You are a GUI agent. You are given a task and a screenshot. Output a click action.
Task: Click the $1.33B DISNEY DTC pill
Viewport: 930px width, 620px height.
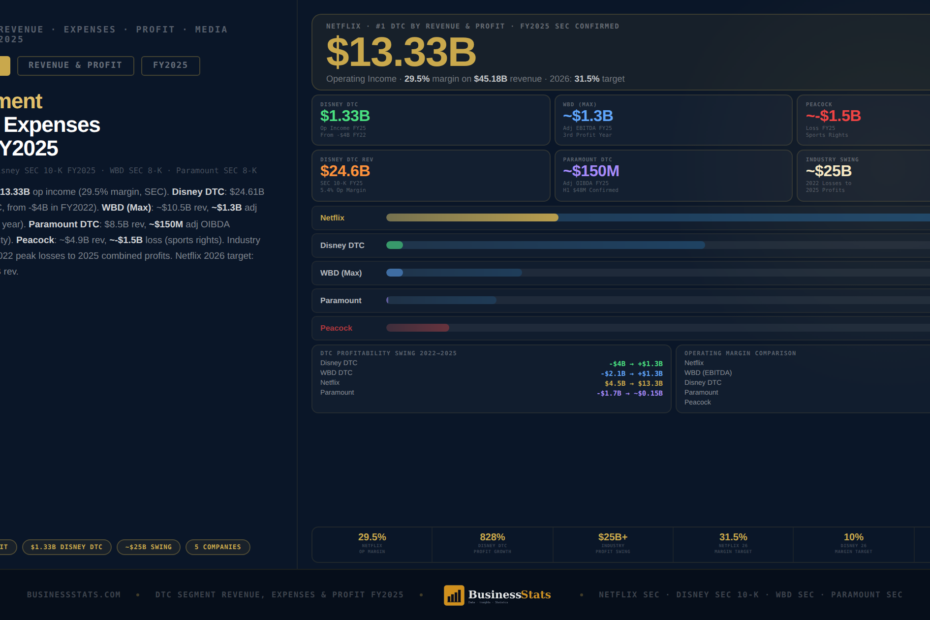[66, 547]
